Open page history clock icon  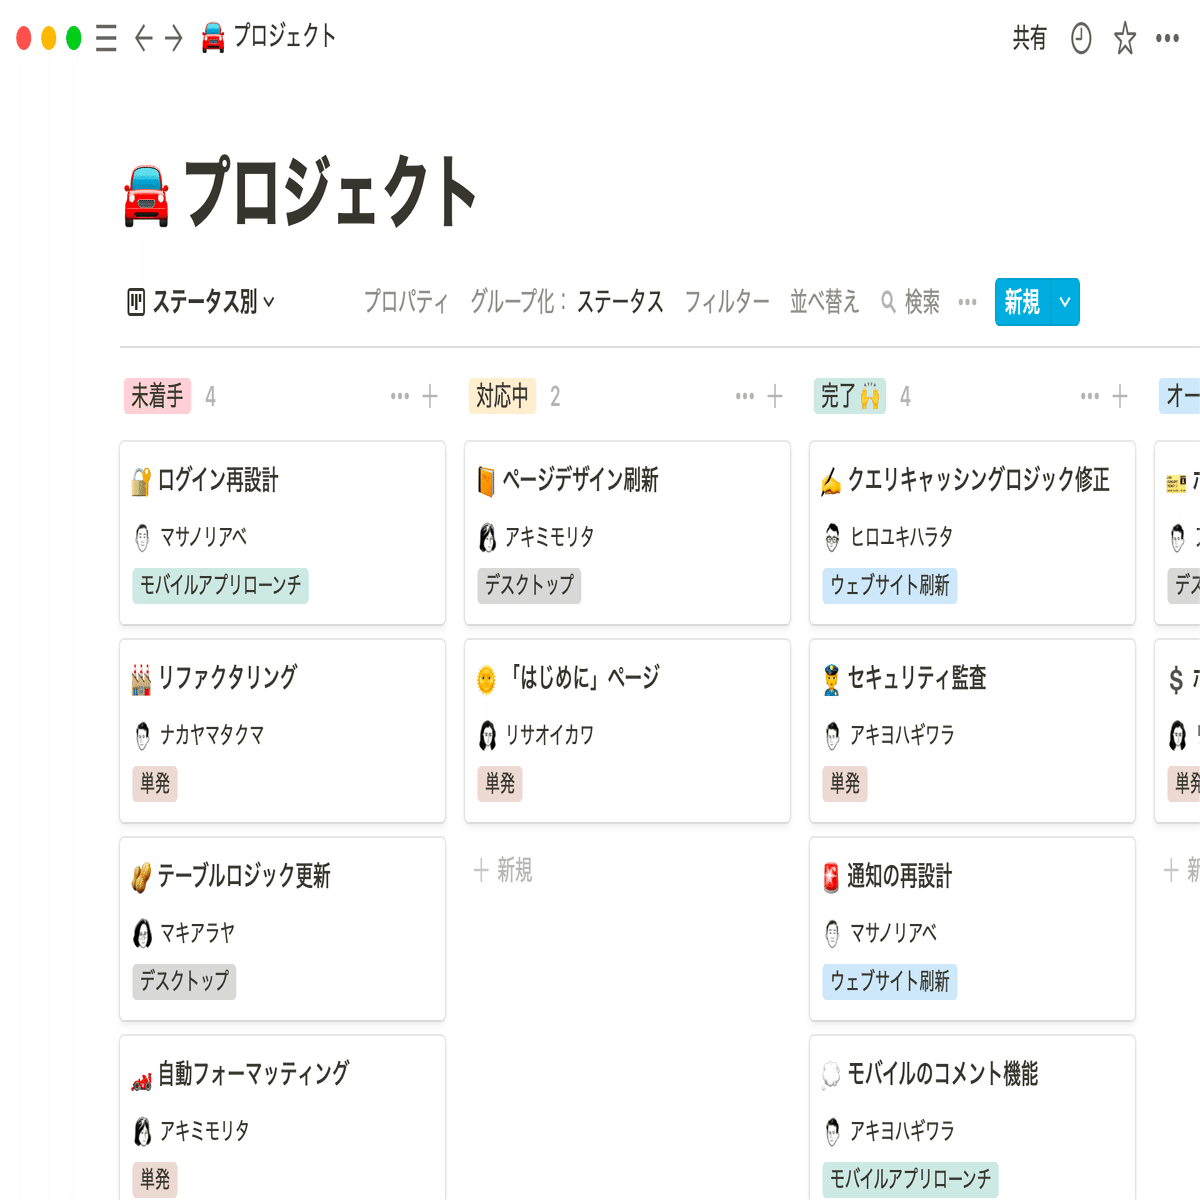[1081, 38]
